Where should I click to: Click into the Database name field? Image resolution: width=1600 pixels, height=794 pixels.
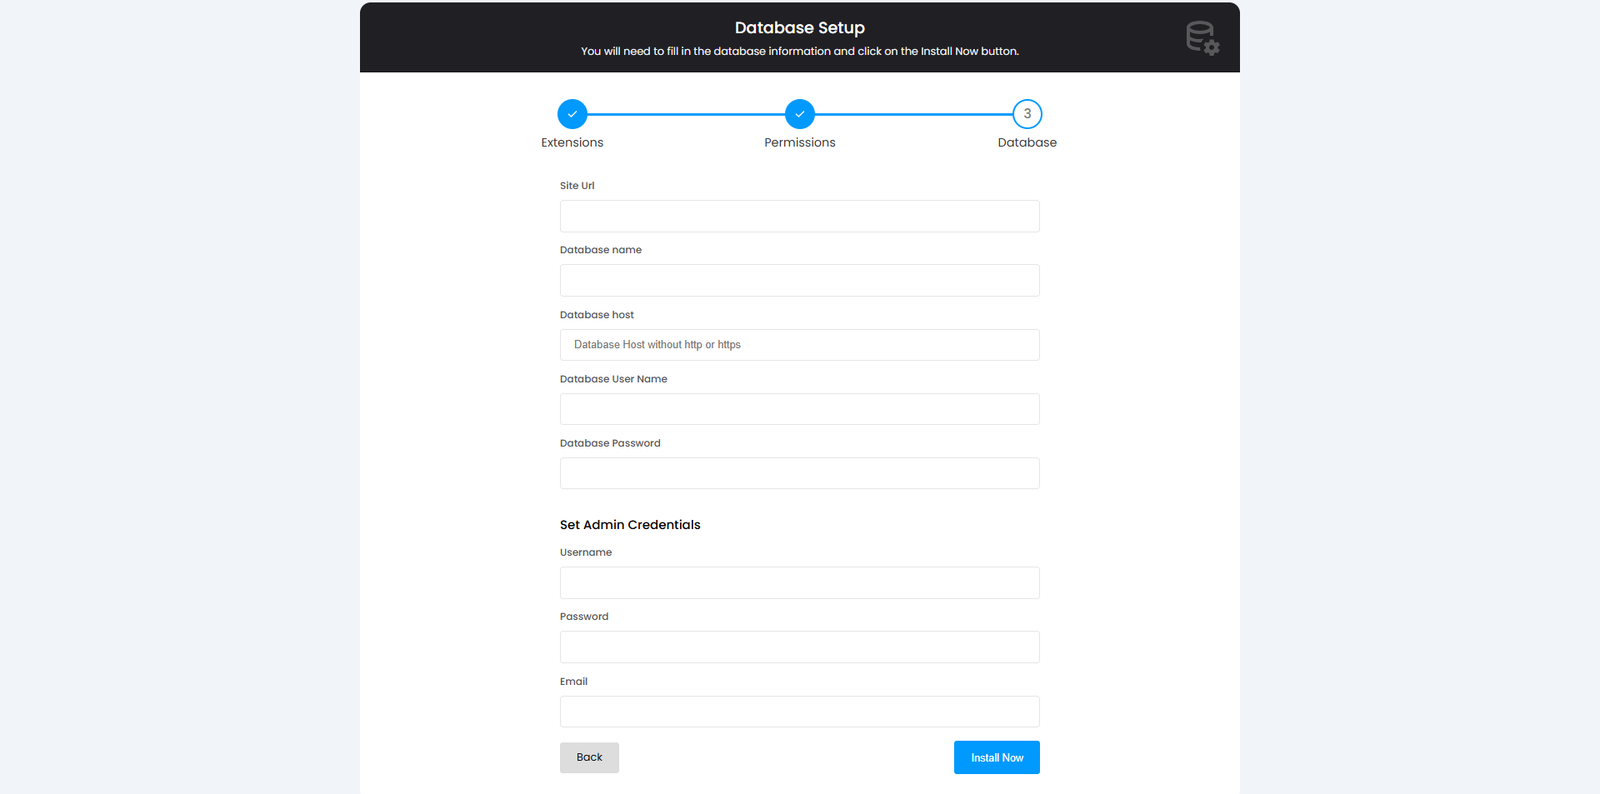click(800, 280)
